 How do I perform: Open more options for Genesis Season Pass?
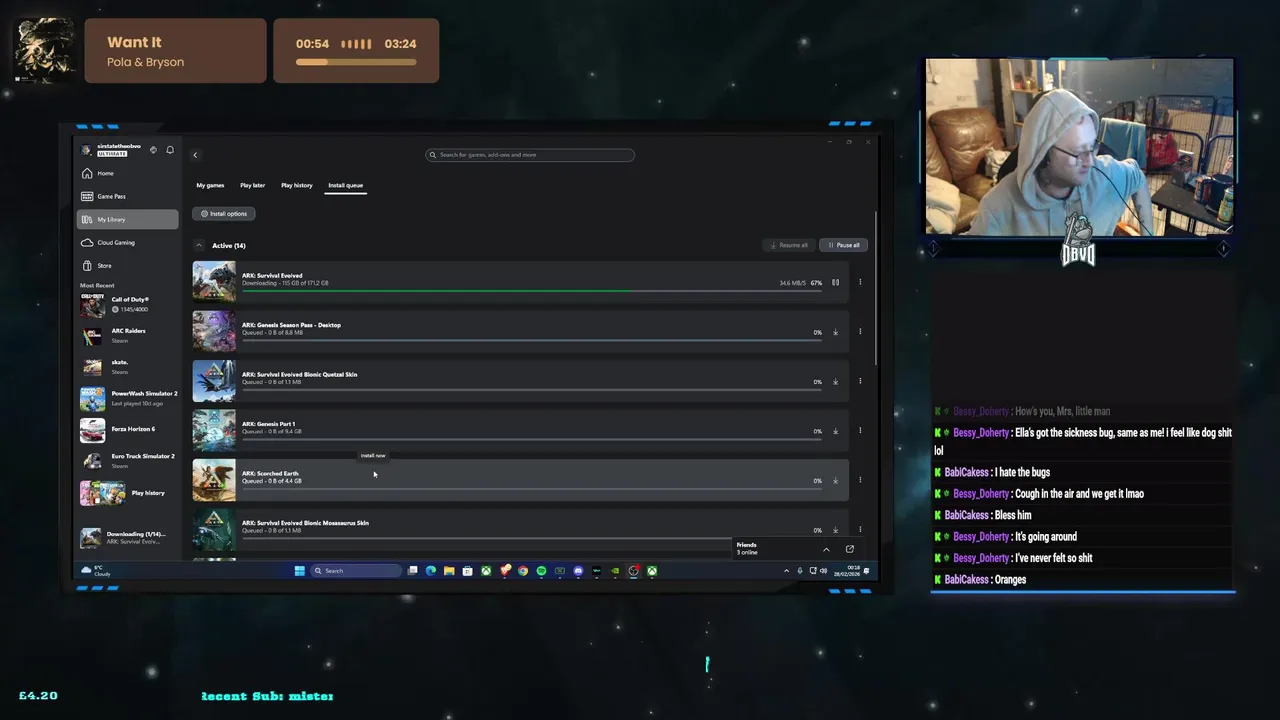[860, 332]
